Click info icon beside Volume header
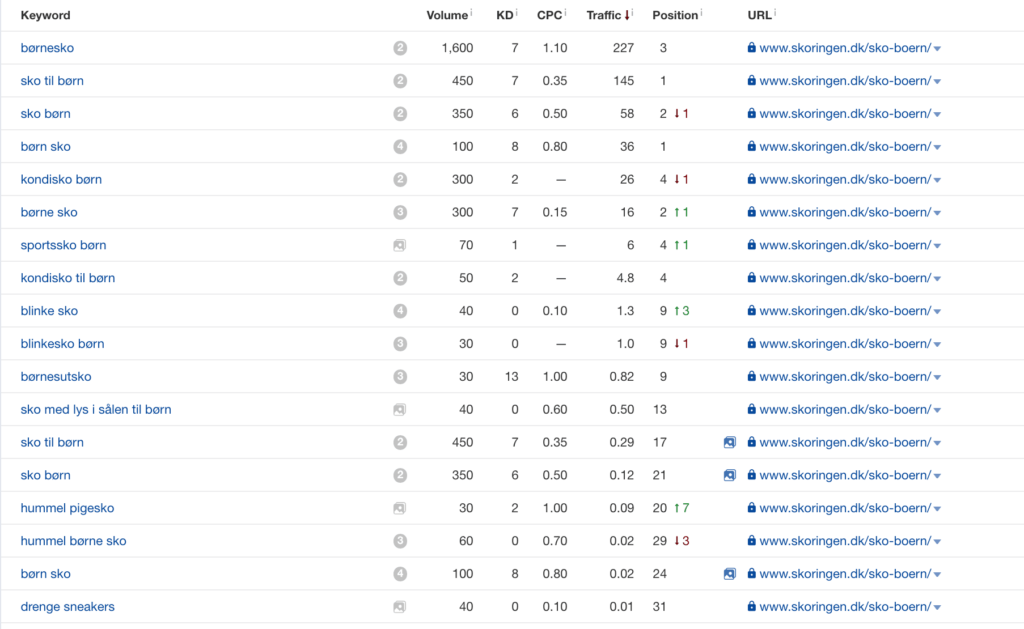This screenshot has width=1024, height=629. [x=471, y=13]
